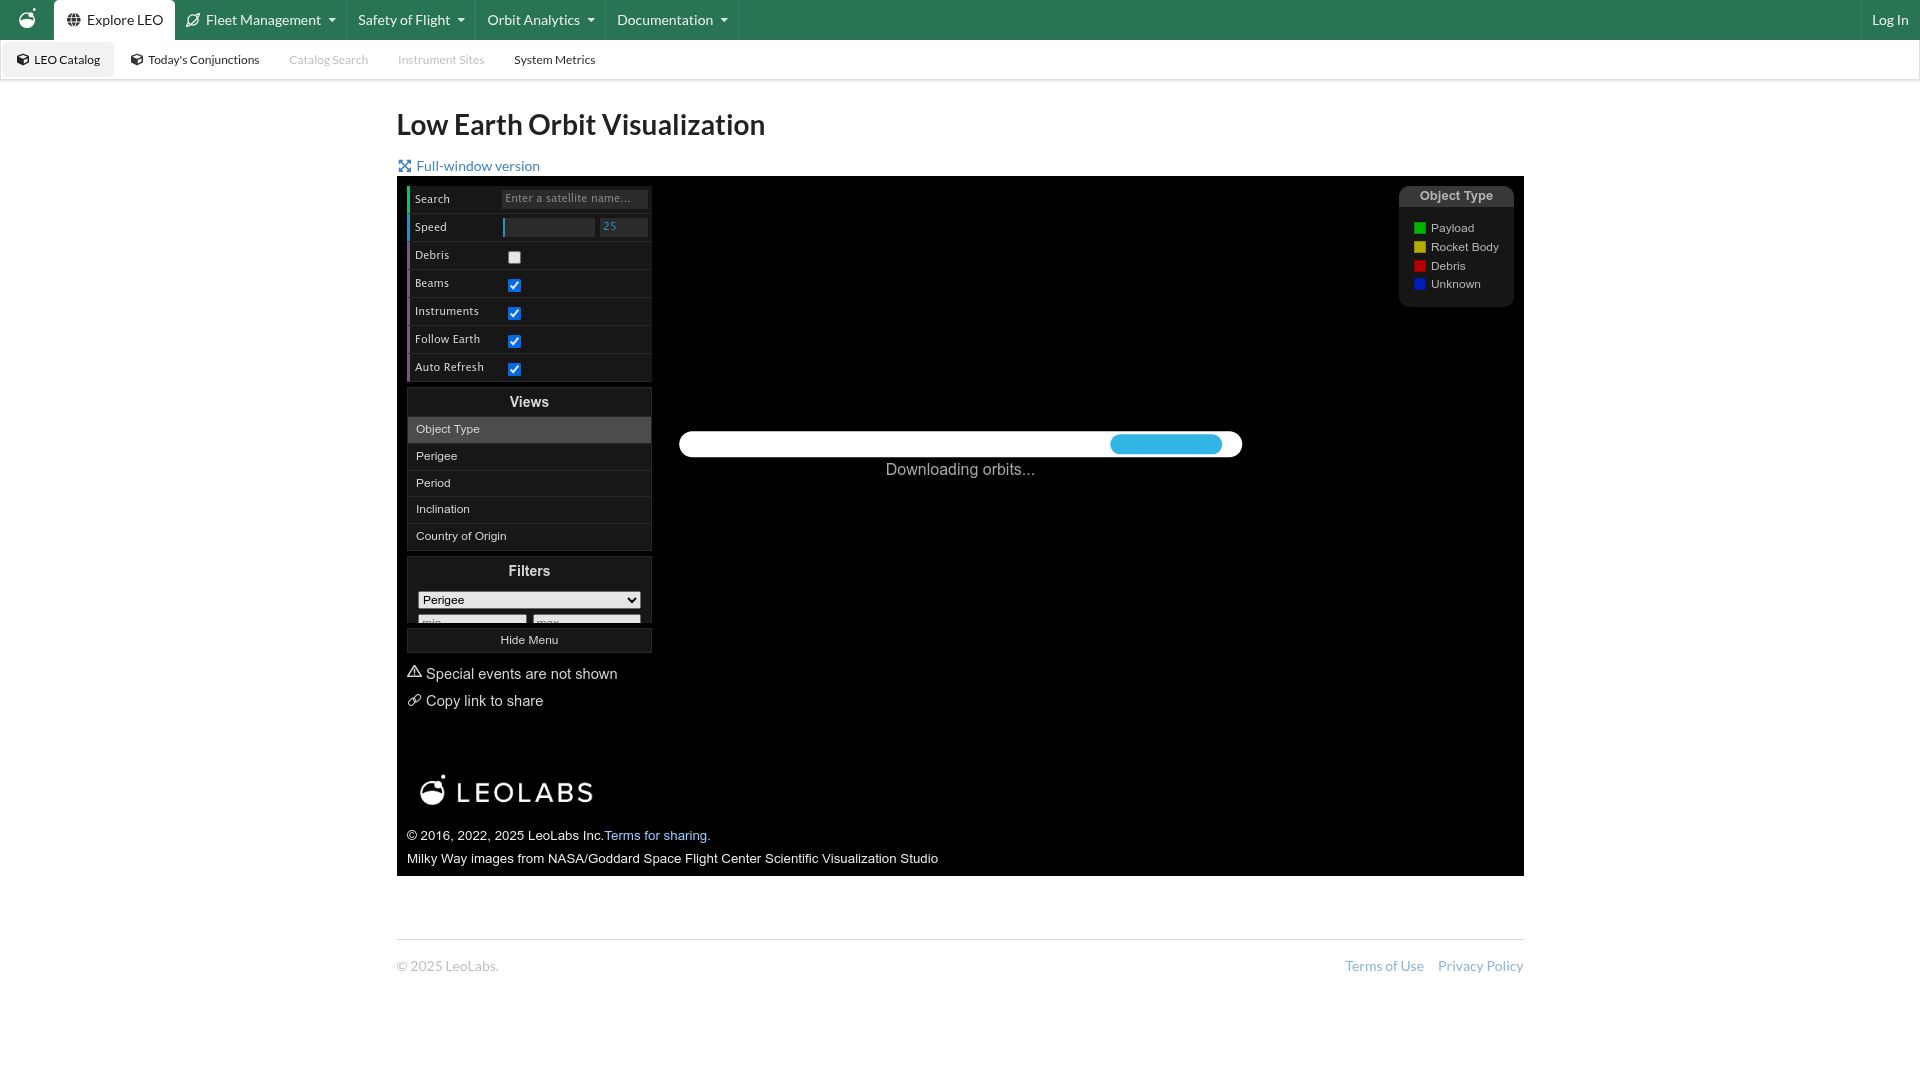Click the Fleet Management icon

click(193, 20)
